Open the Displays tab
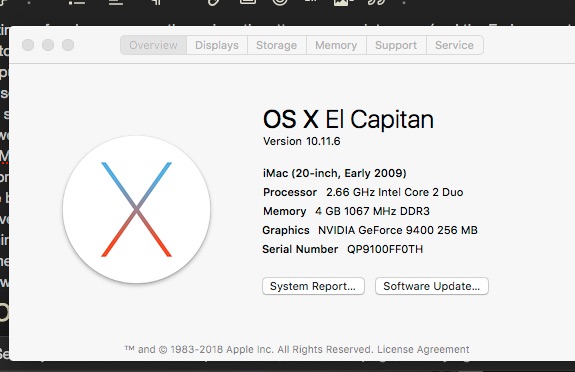Screen dimensions: 575x372 tap(217, 45)
